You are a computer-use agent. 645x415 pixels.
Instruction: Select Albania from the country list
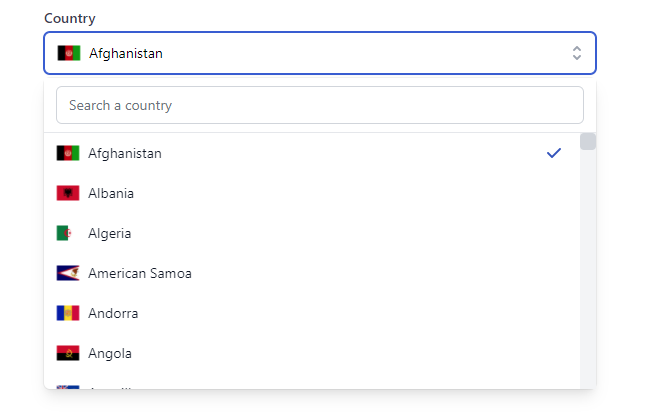(111, 193)
